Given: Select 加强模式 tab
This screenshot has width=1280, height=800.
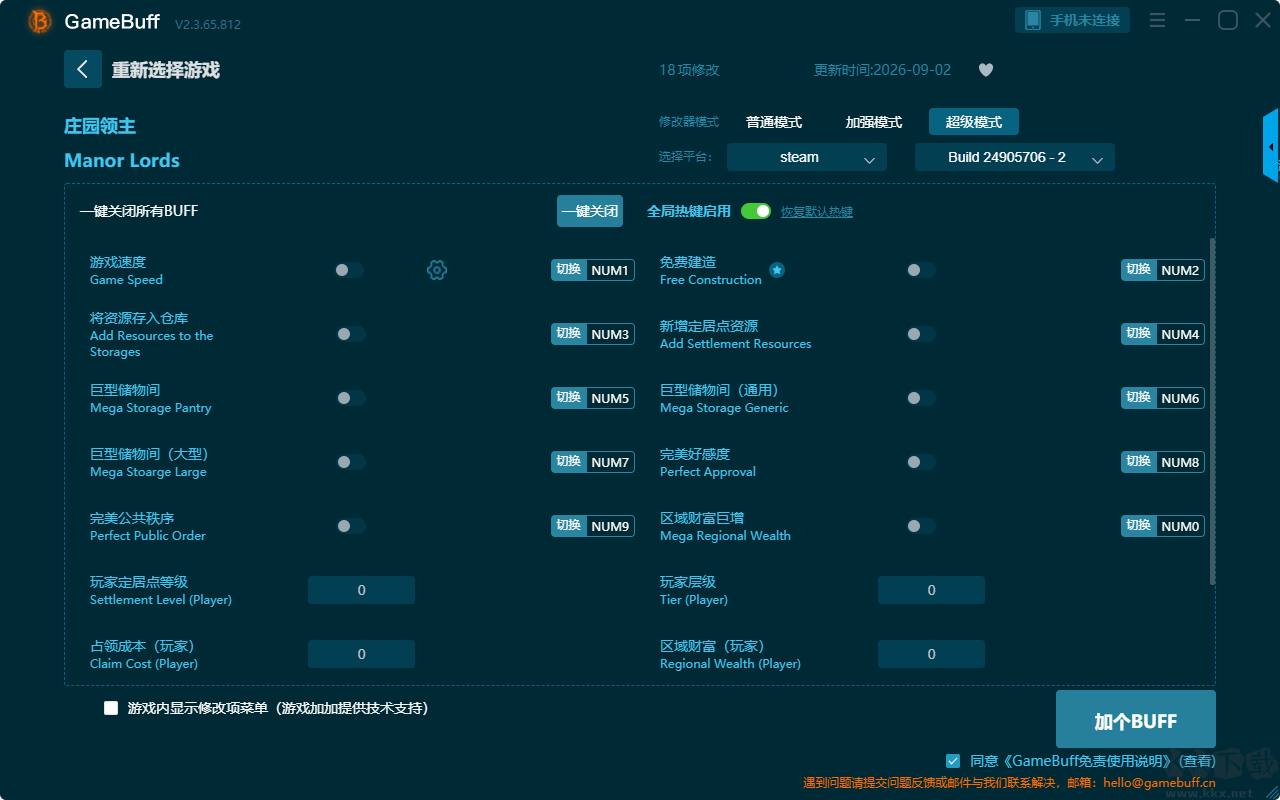Looking at the screenshot, I should click(874, 122).
